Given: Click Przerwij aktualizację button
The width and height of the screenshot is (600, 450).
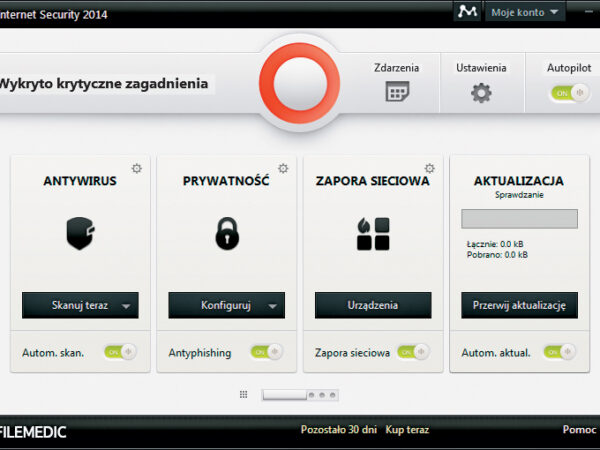Looking at the screenshot, I should click(x=519, y=305).
